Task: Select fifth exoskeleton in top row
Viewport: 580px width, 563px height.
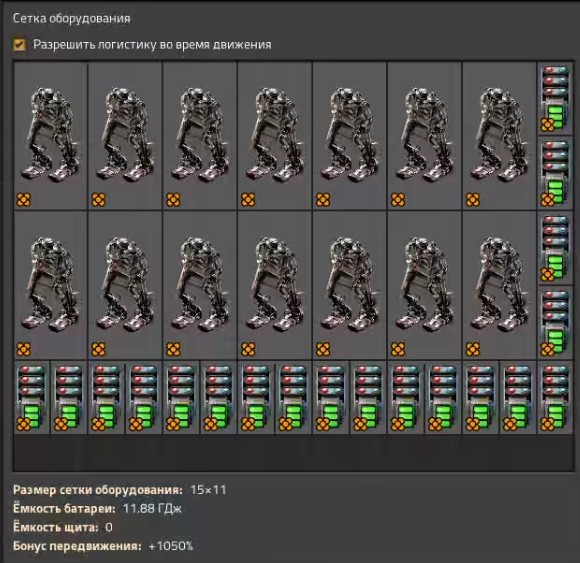Action: point(350,136)
